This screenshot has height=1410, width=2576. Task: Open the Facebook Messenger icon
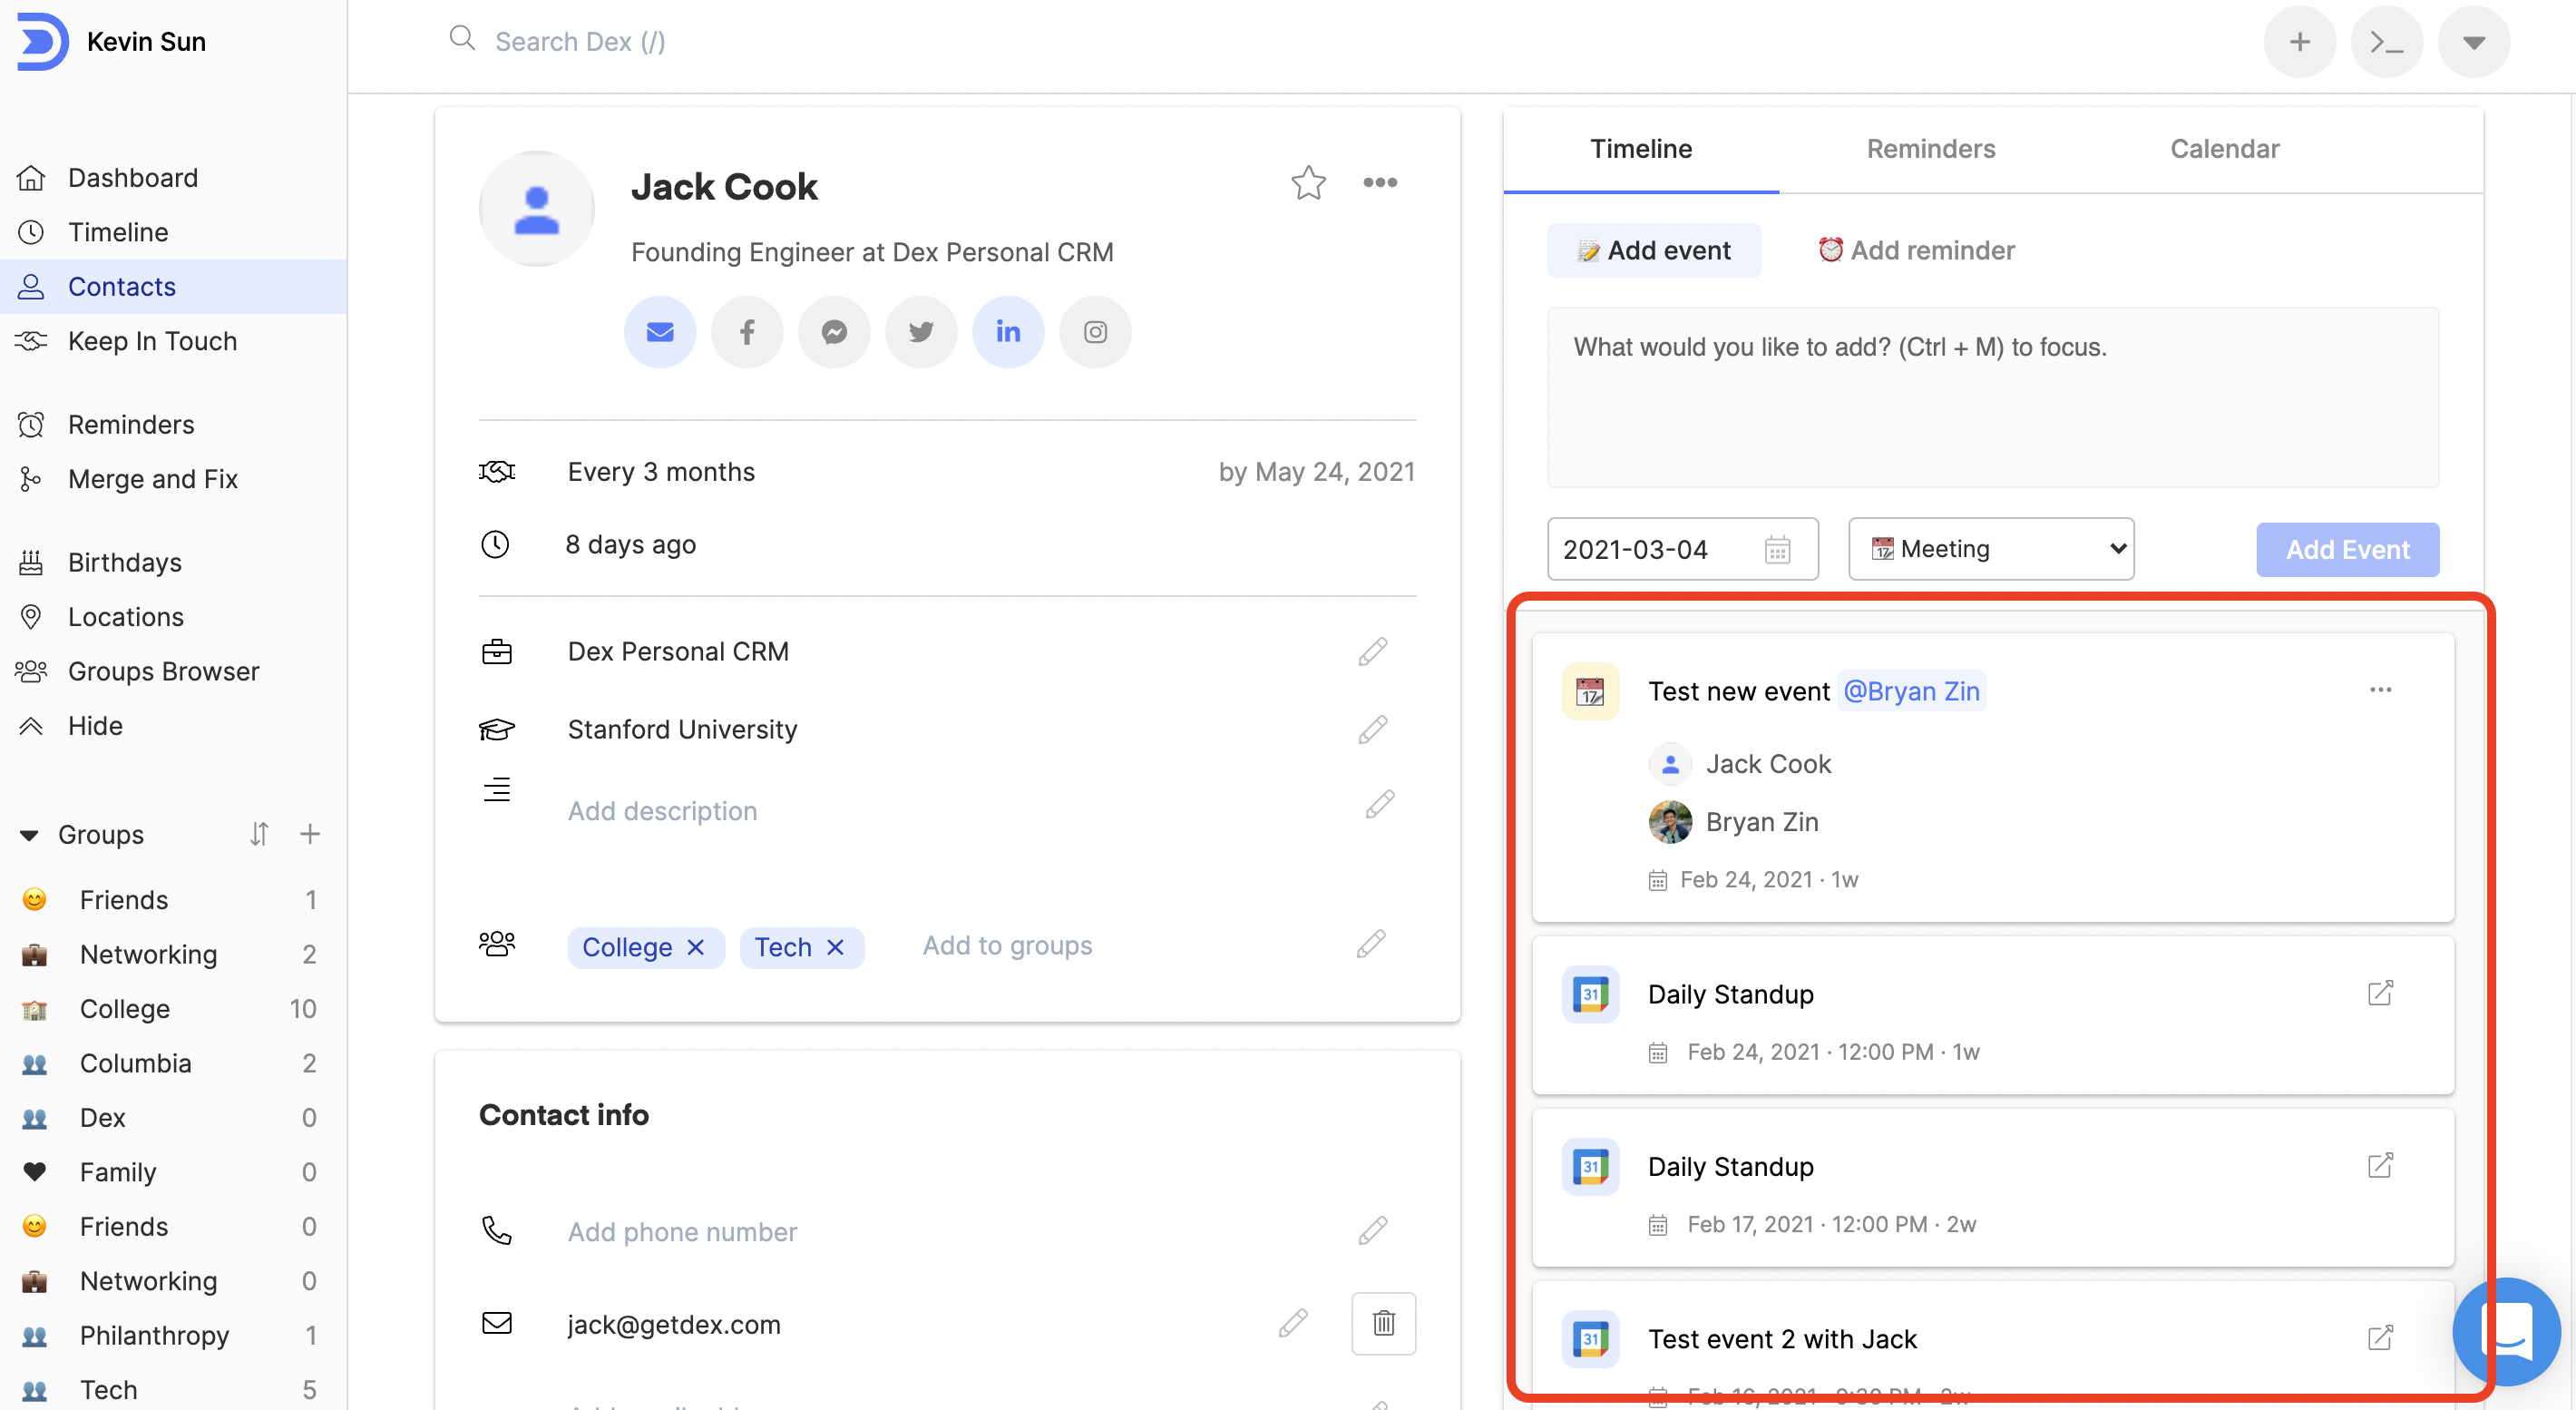834,332
